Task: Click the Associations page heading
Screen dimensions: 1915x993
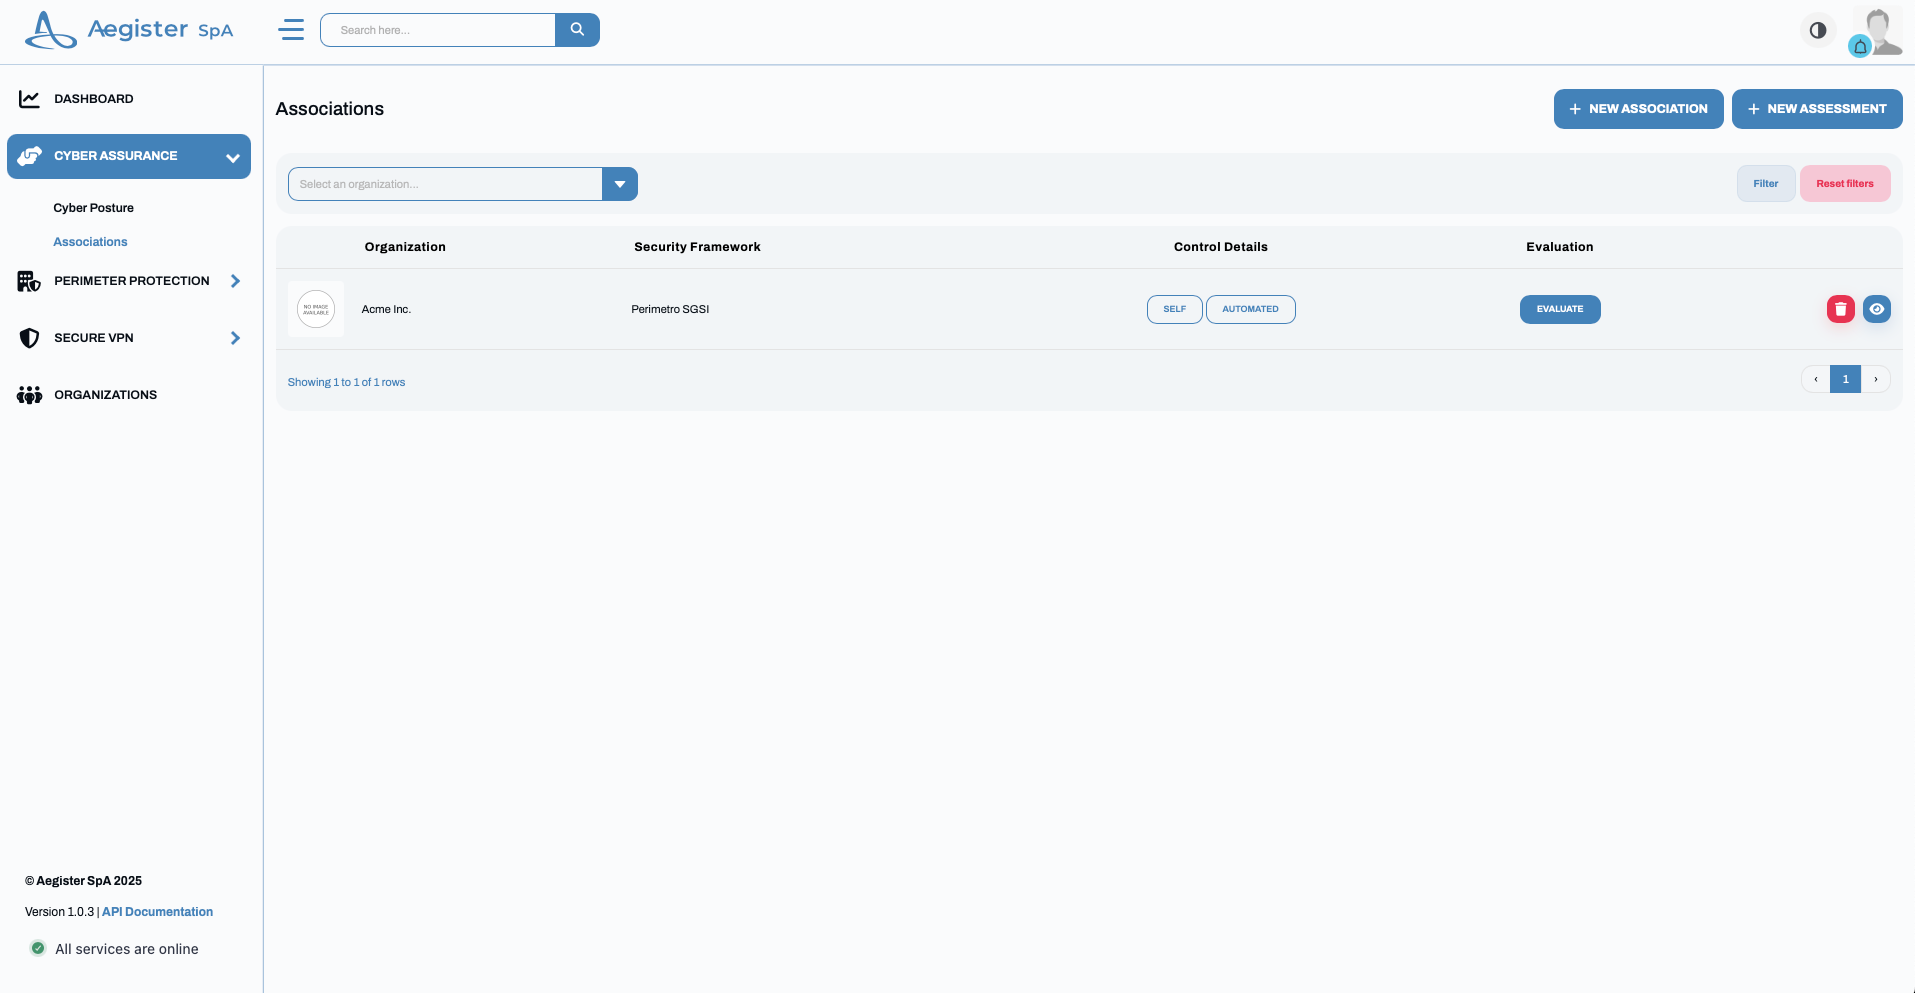Action: [x=329, y=109]
